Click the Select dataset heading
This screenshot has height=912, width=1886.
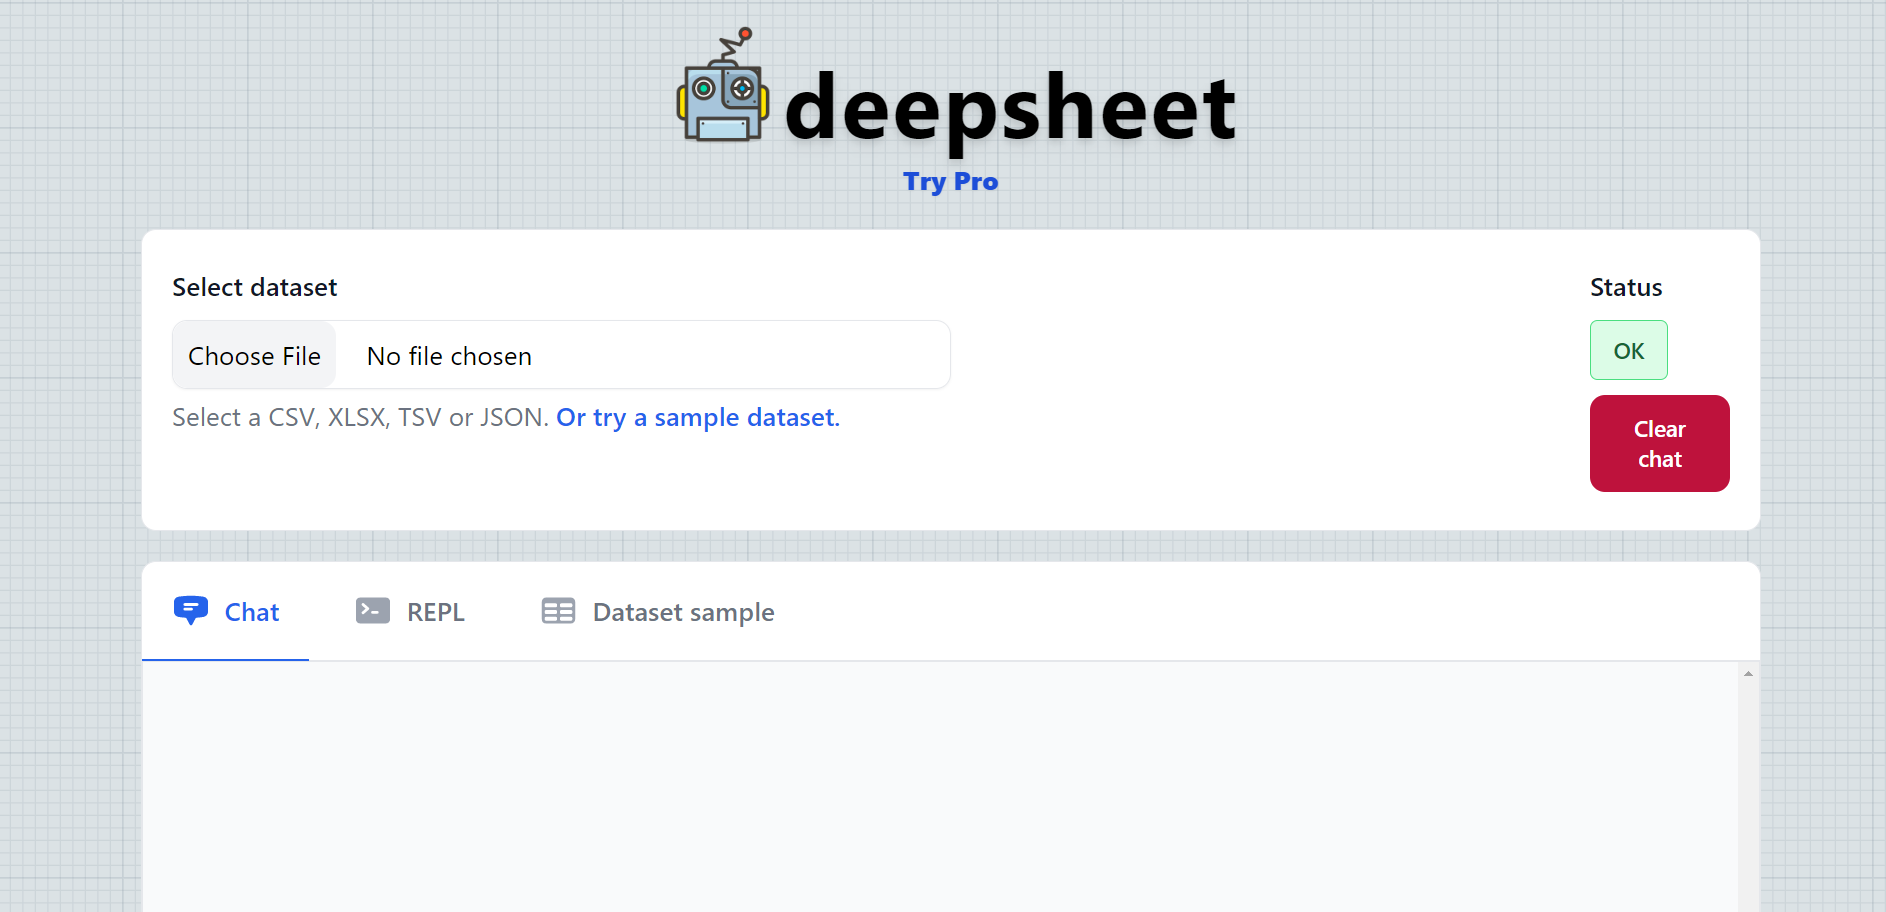pos(255,287)
